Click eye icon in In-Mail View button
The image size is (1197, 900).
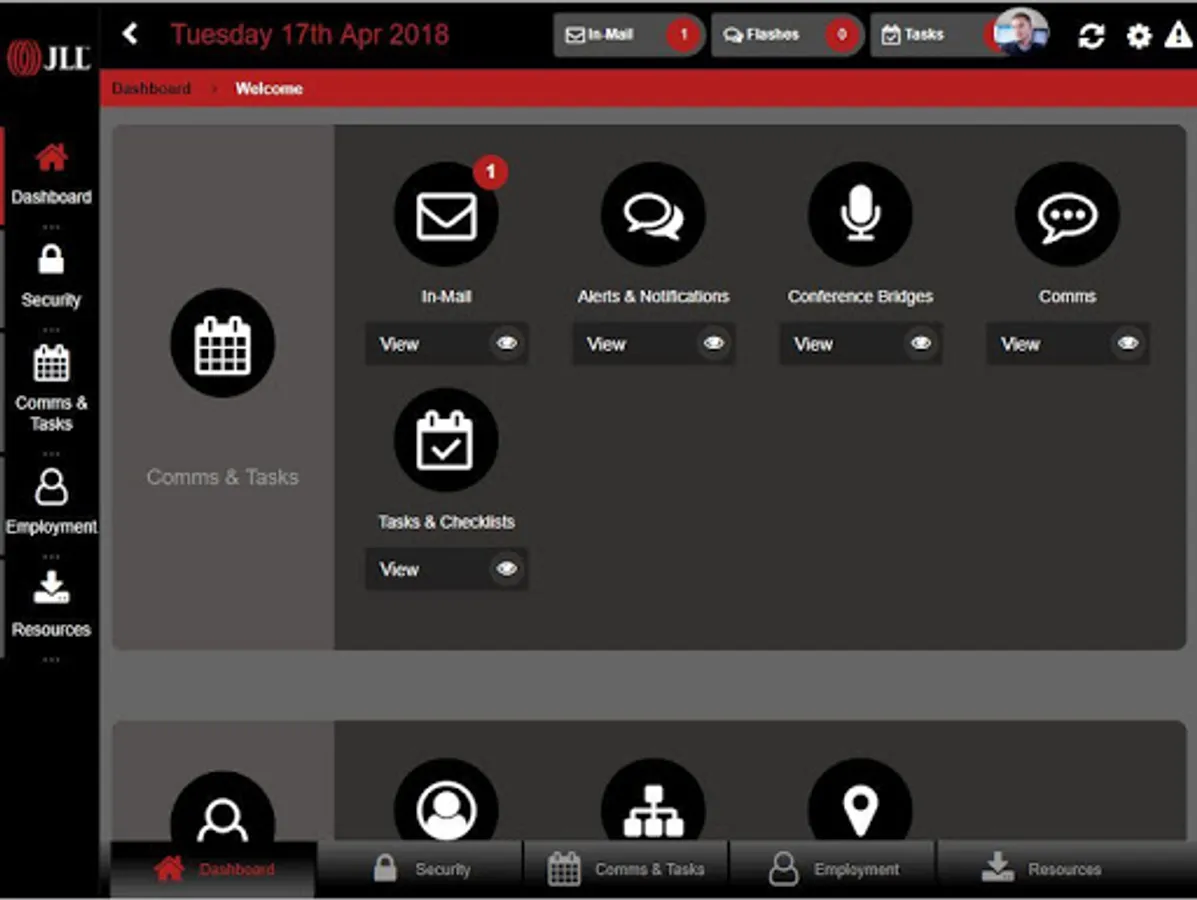pyautogui.click(x=506, y=343)
